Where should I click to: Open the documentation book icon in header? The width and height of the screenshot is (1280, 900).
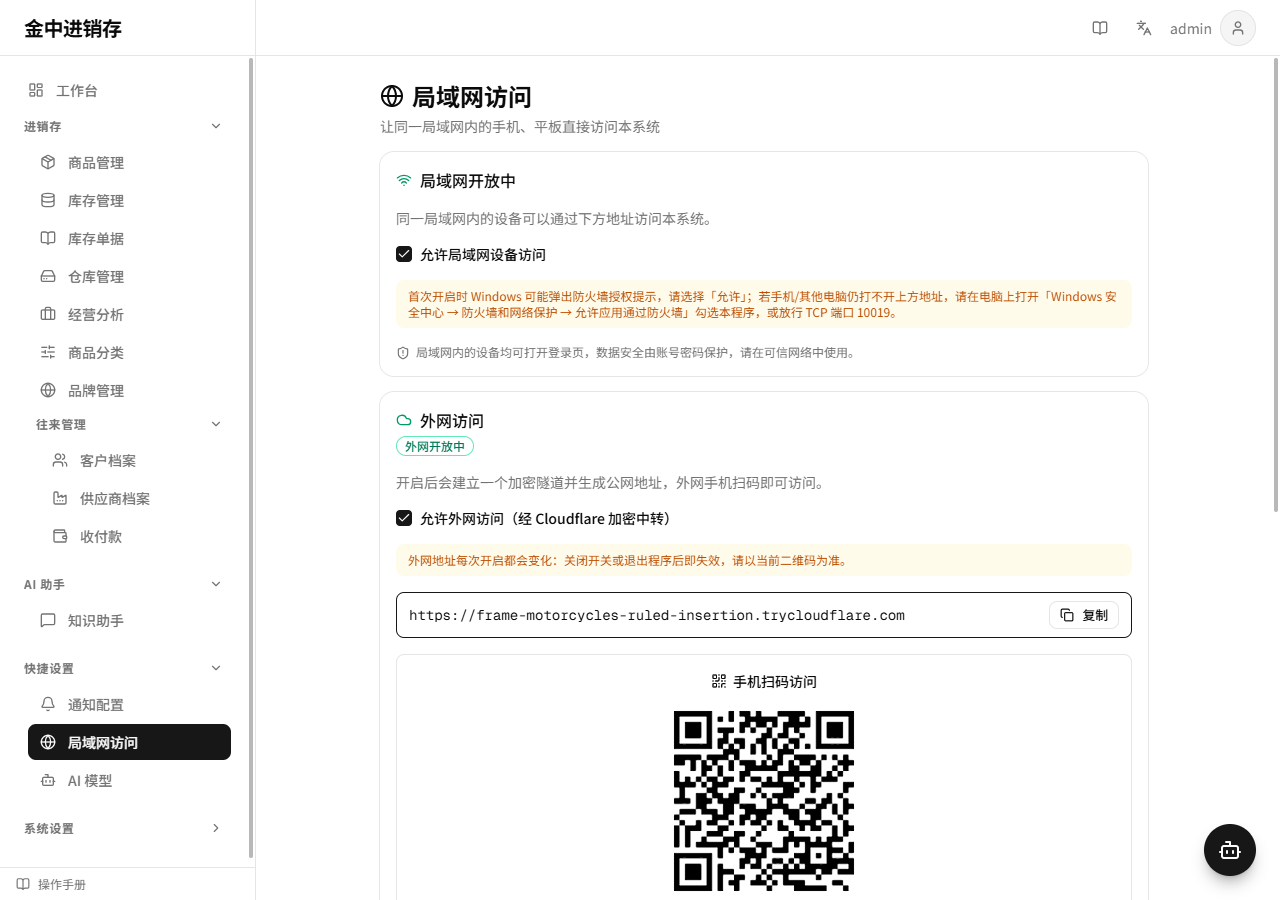pos(1100,28)
